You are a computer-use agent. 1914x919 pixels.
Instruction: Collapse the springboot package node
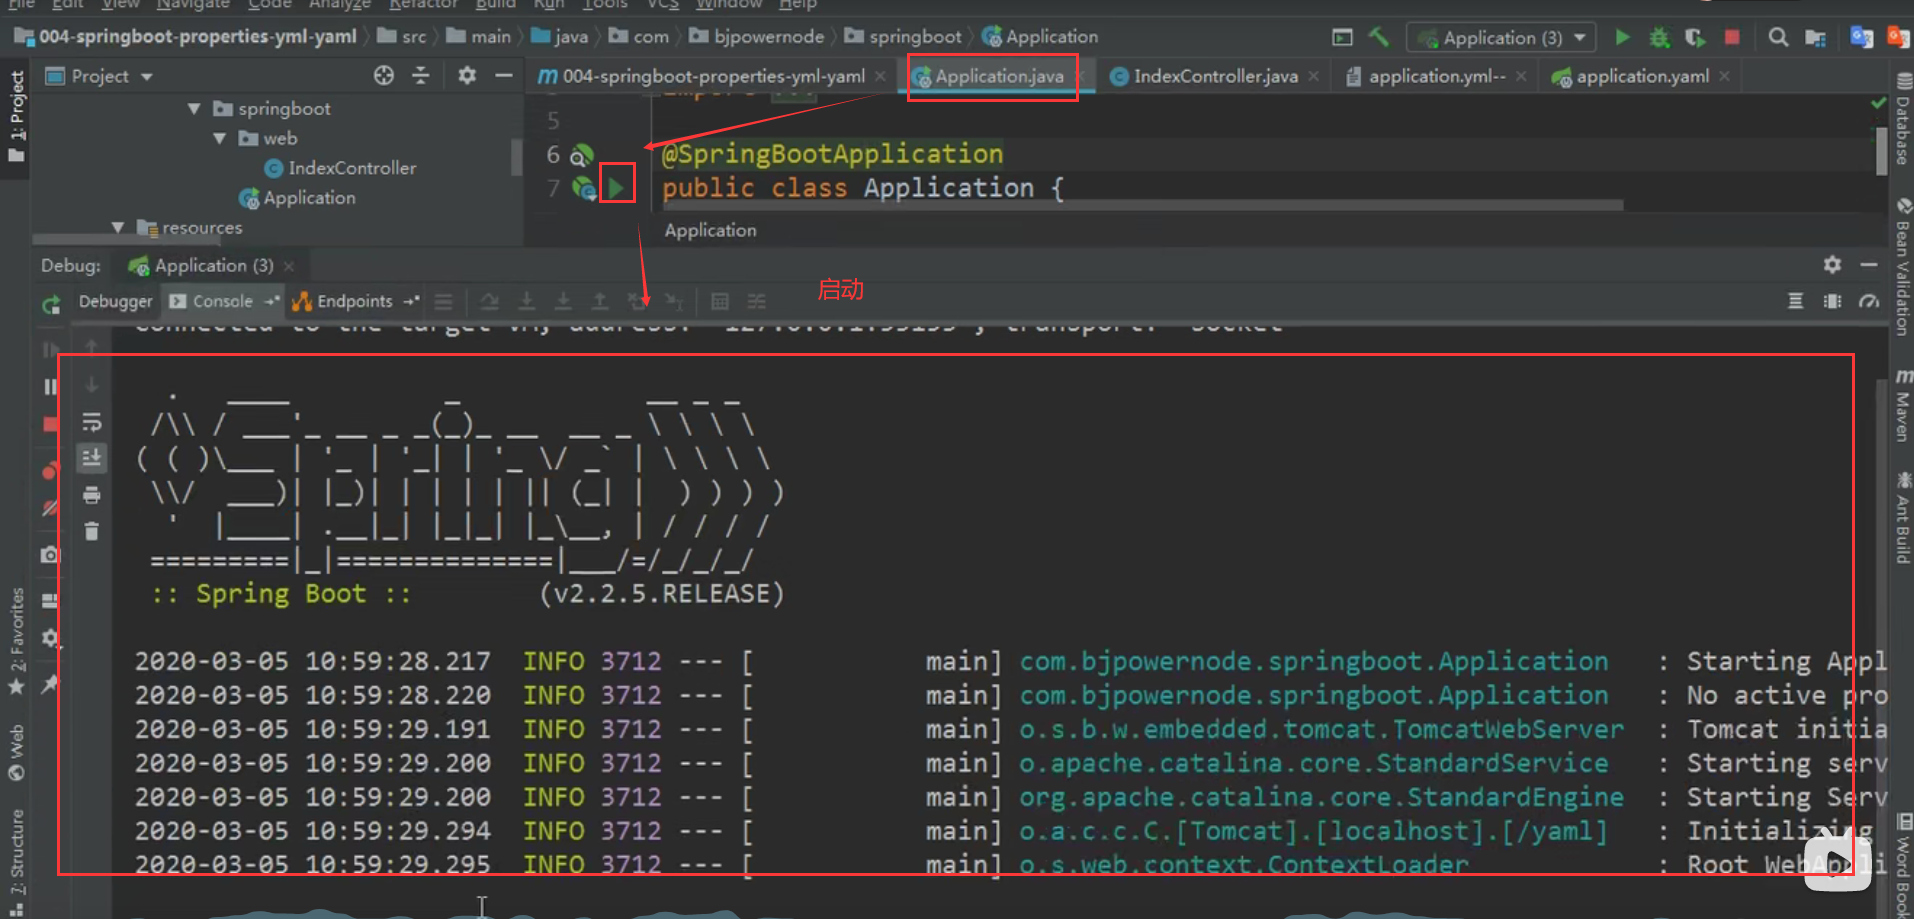click(194, 108)
